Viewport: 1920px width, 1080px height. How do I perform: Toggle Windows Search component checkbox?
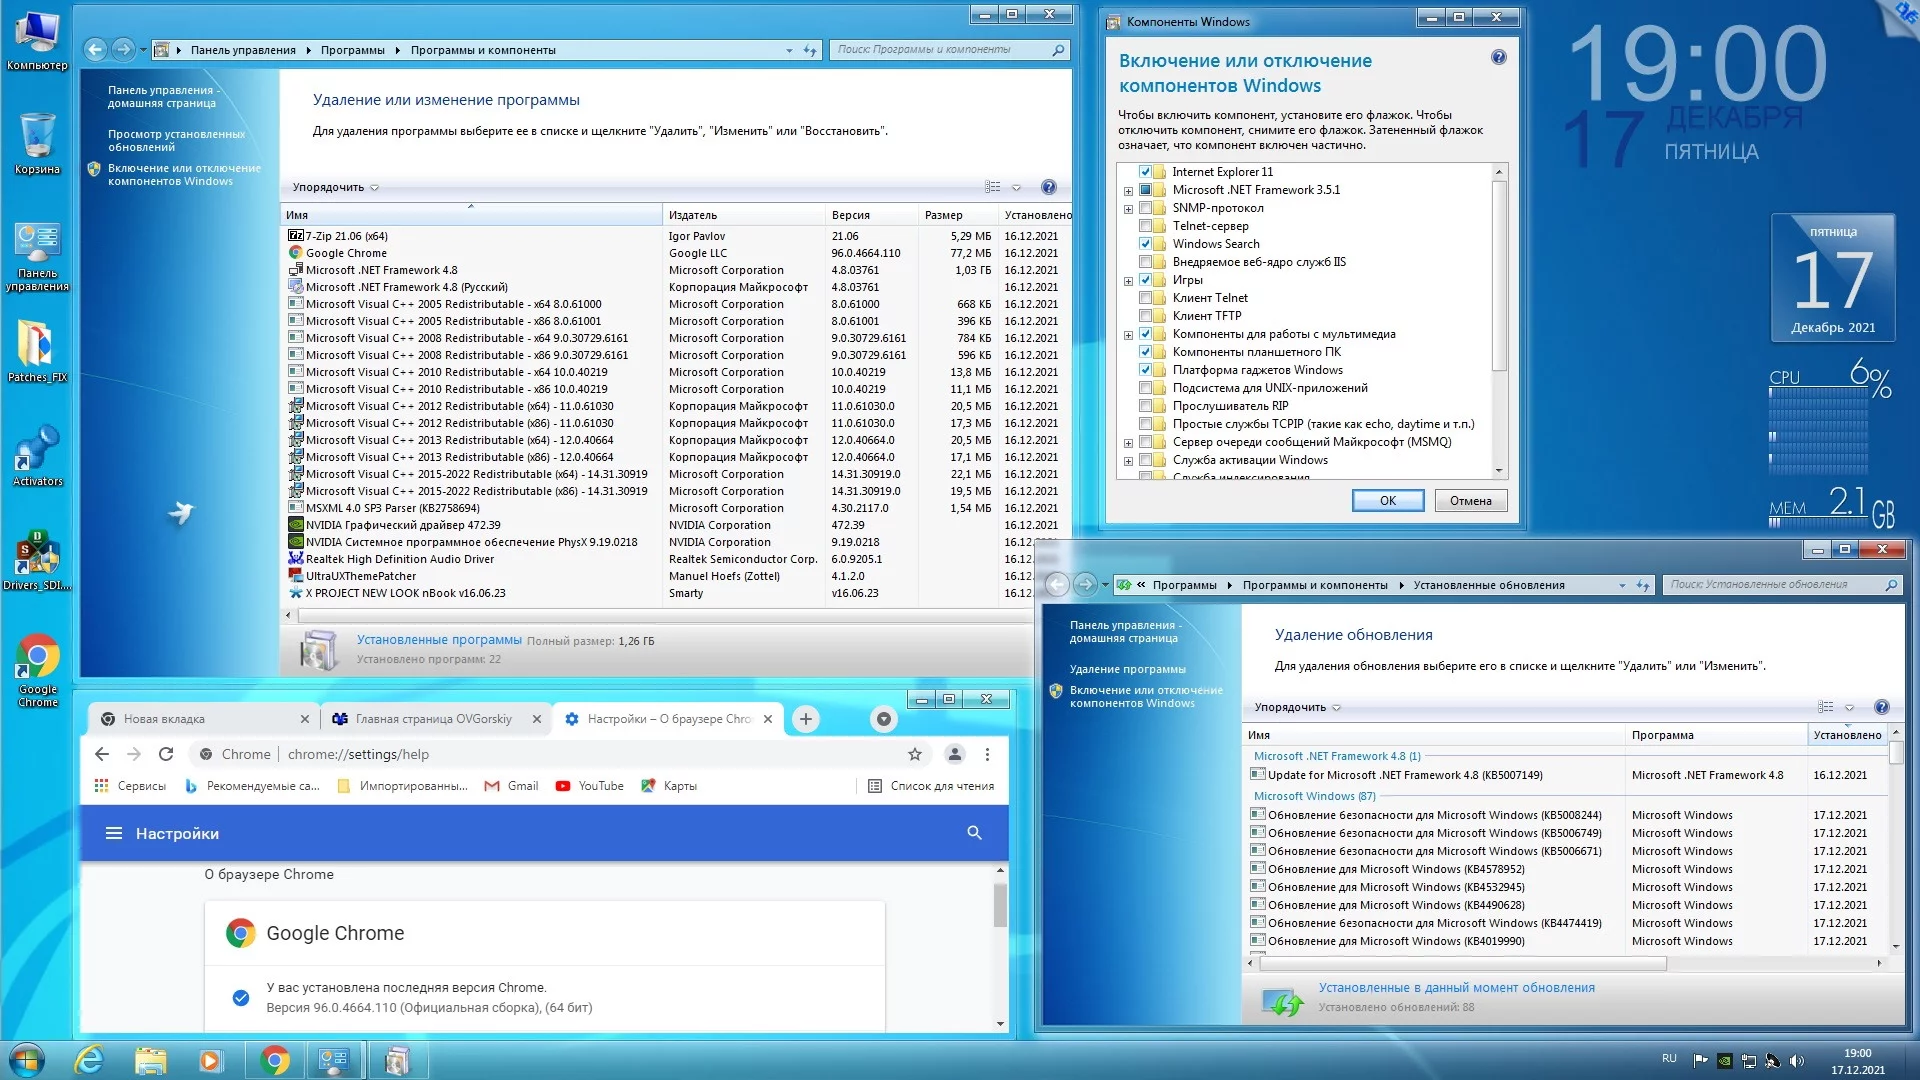(1146, 244)
